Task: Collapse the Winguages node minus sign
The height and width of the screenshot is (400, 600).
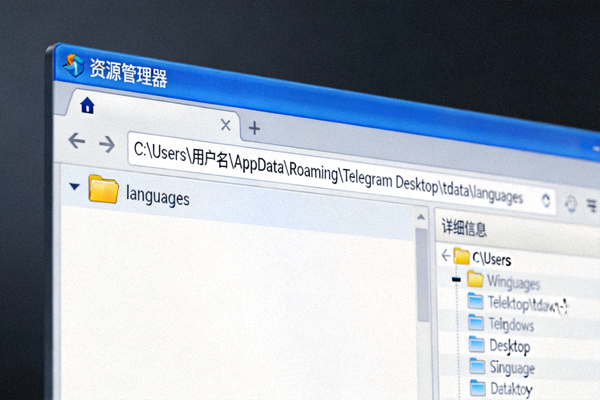Action: (456, 279)
